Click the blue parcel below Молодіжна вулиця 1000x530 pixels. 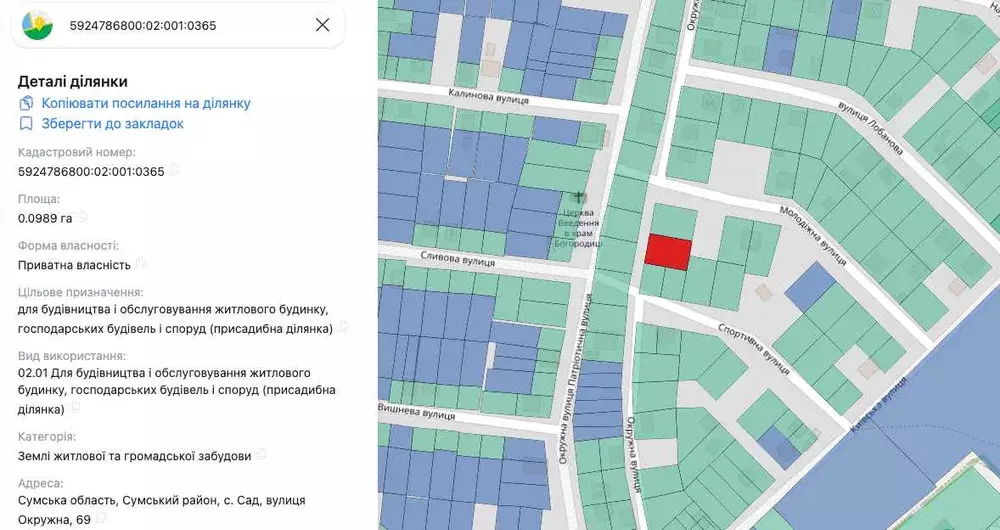[x=810, y=287]
